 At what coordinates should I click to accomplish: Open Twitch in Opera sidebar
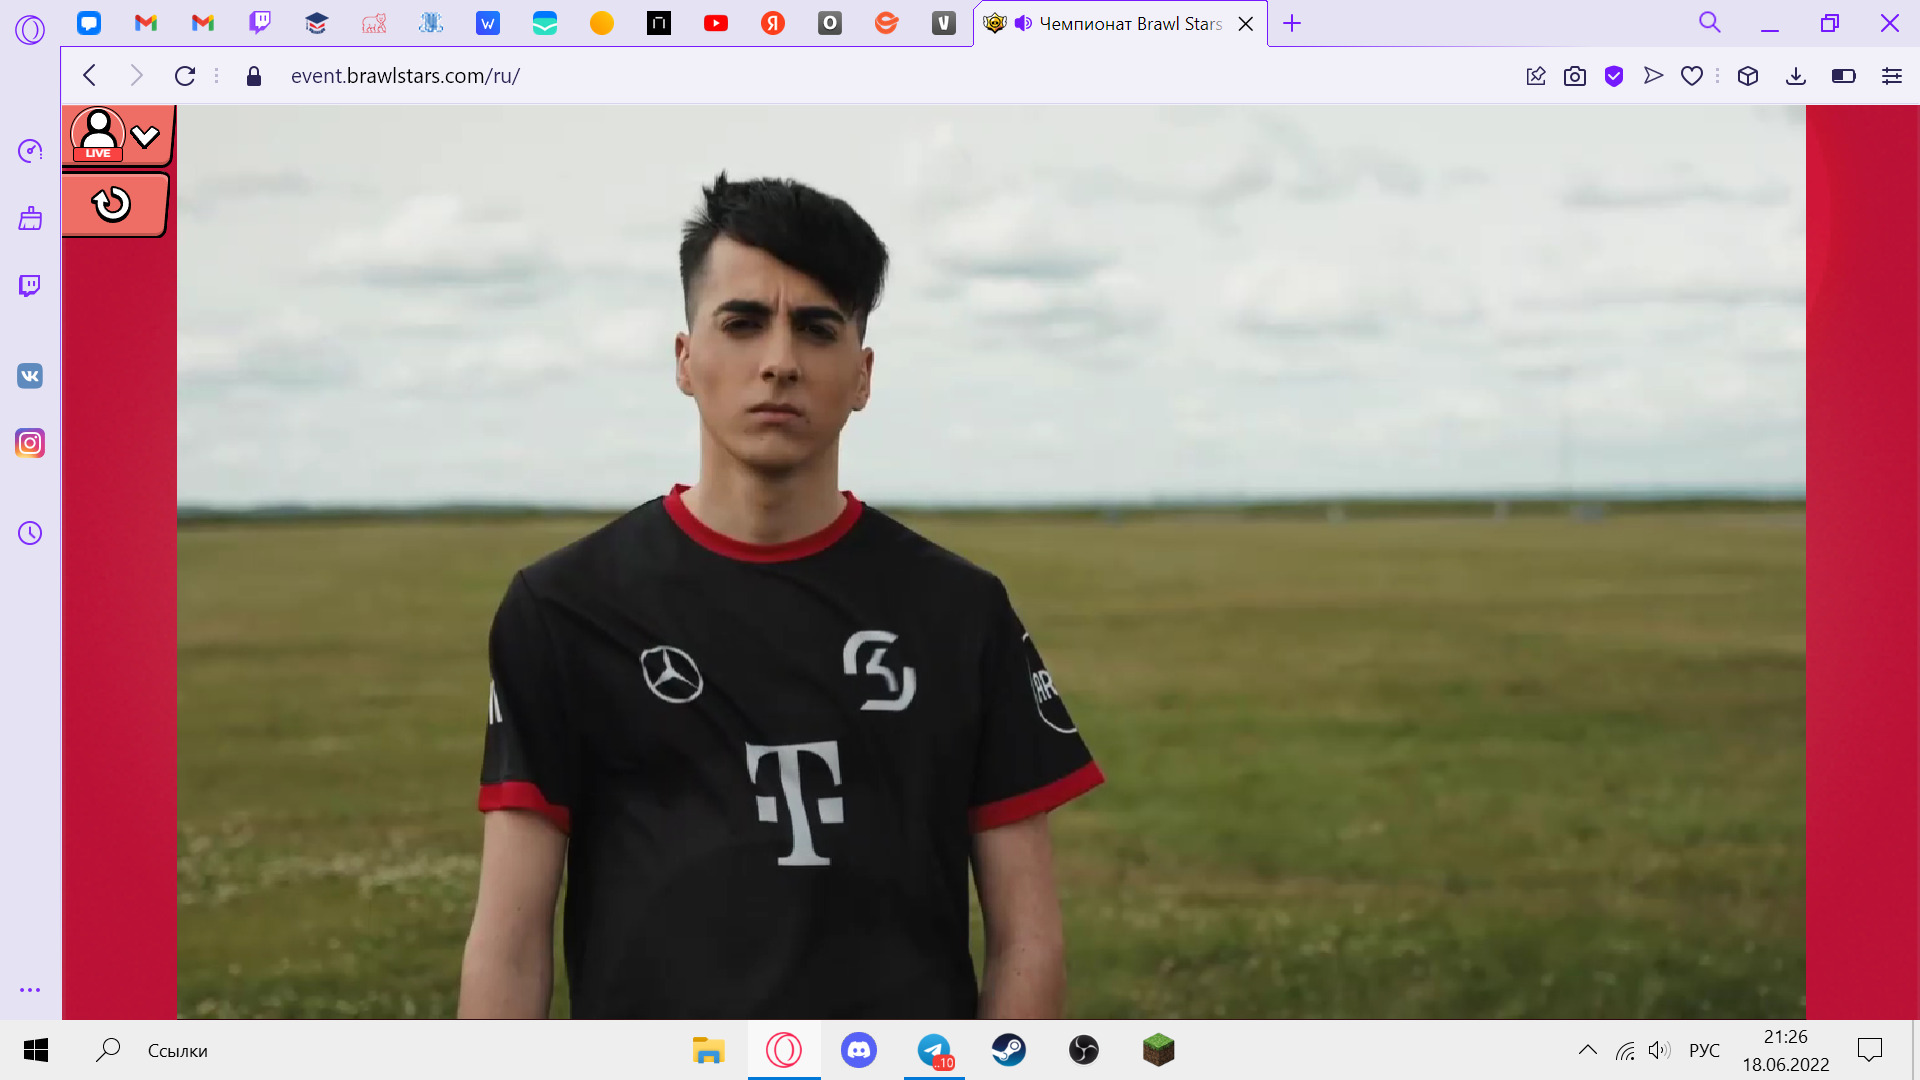pos(30,286)
